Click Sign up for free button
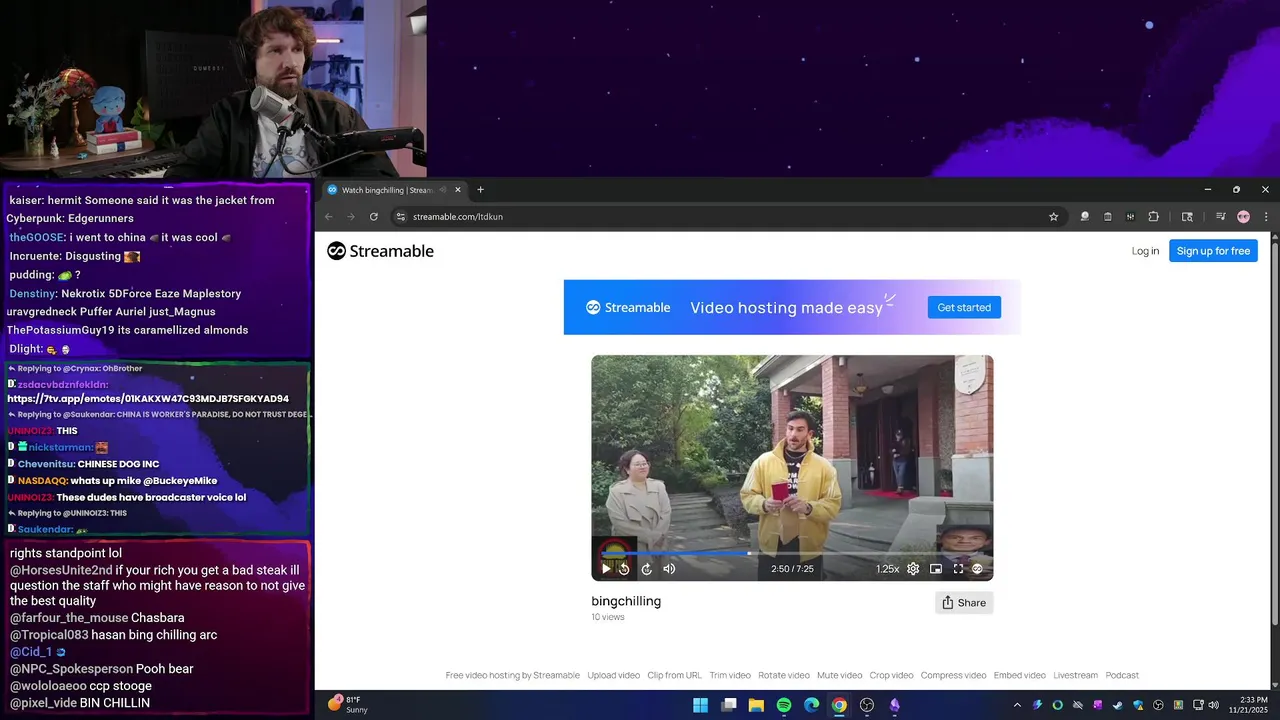The image size is (1280, 720). (1213, 251)
